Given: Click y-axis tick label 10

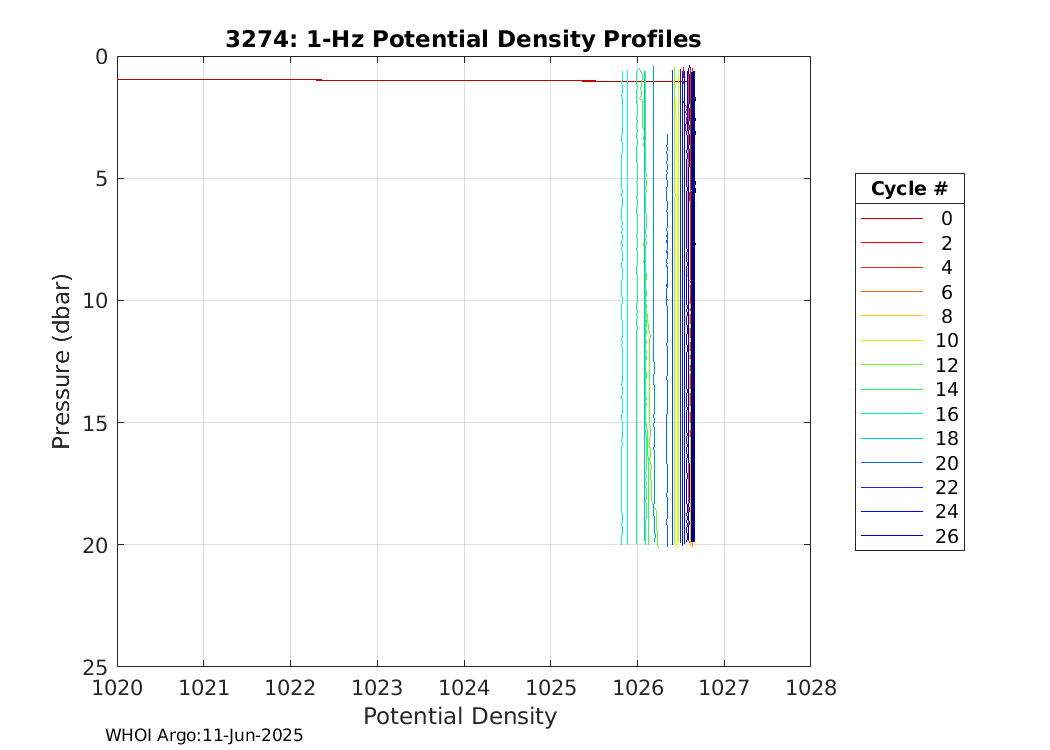Looking at the screenshot, I should pyautogui.click(x=96, y=301).
